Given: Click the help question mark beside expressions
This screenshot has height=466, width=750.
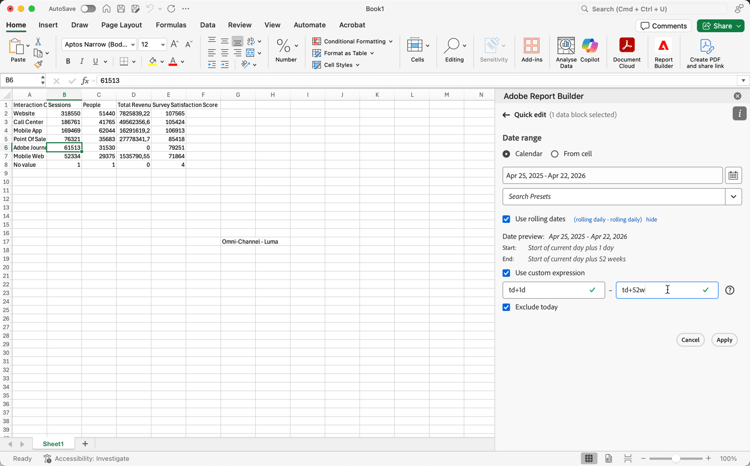Looking at the screenshot, I should point(729,290).
